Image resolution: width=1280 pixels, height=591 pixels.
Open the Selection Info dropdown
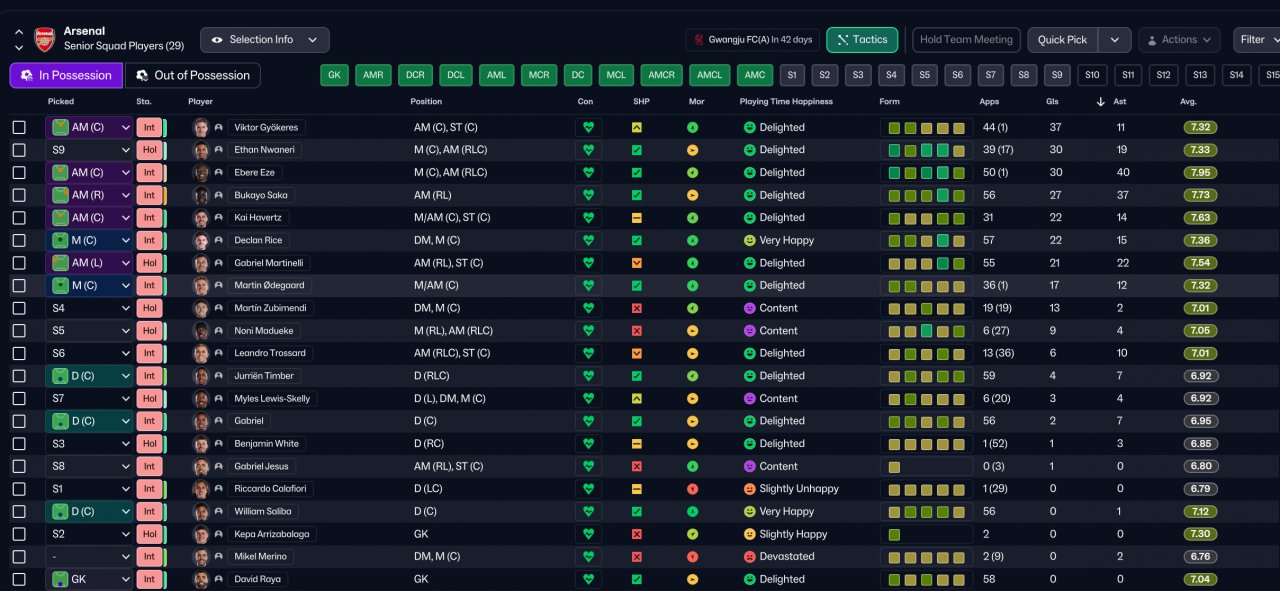point(265,40)
